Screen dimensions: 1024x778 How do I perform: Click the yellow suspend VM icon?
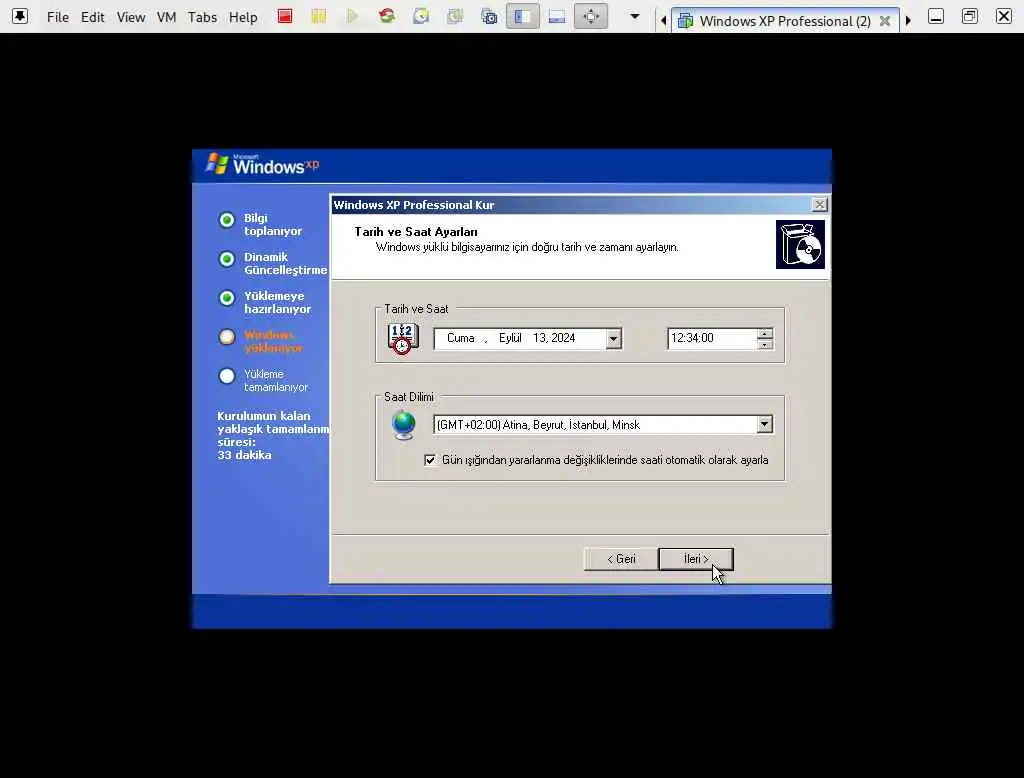coord(319,16)
